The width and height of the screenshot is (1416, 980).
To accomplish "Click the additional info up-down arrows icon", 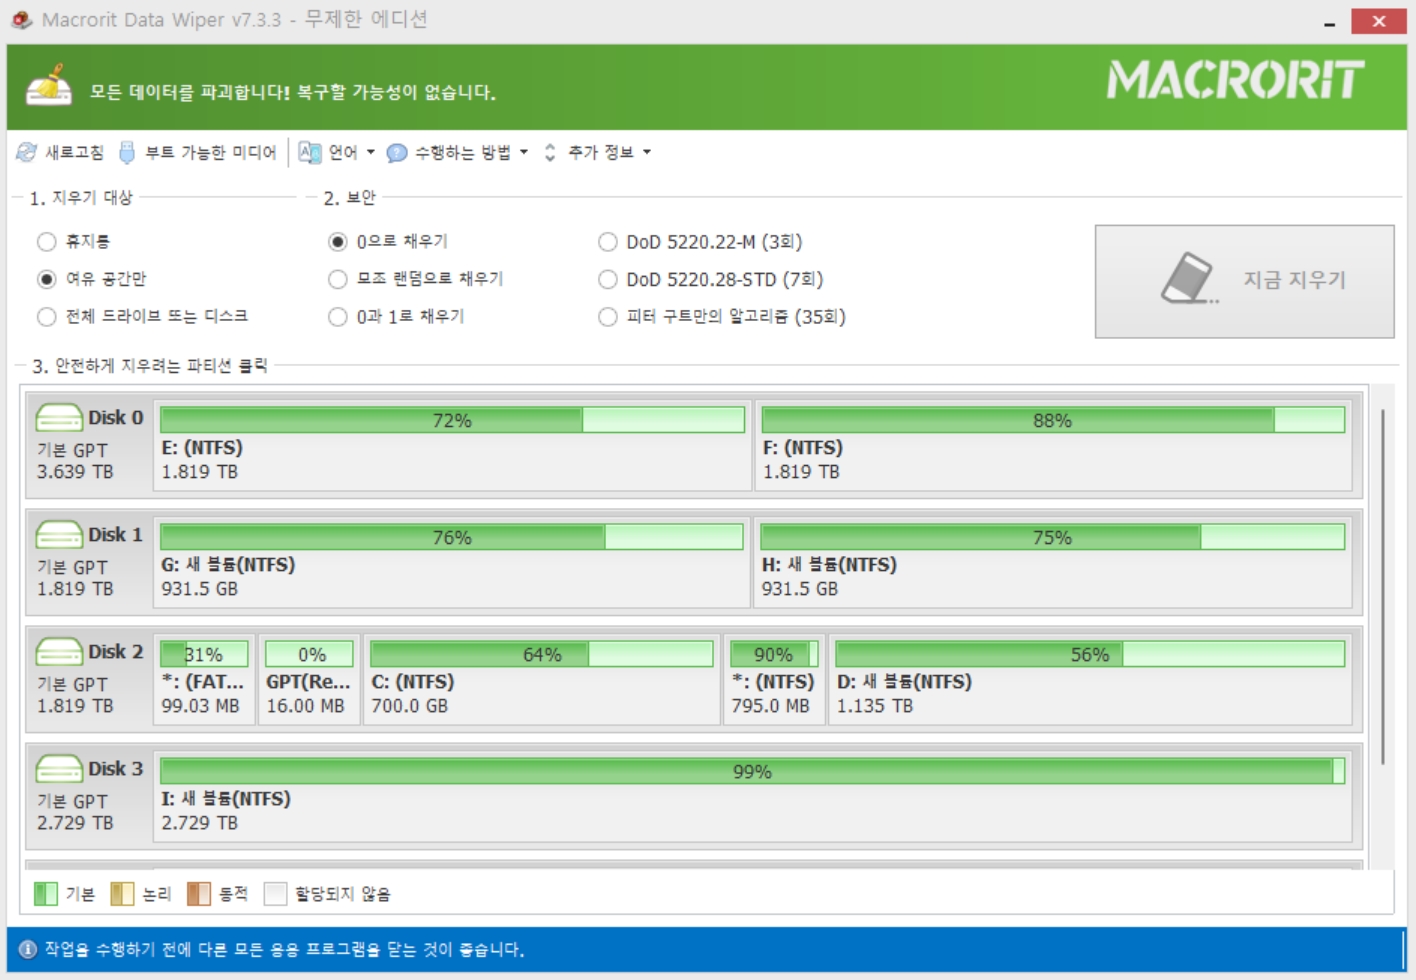I will point(550,152).
